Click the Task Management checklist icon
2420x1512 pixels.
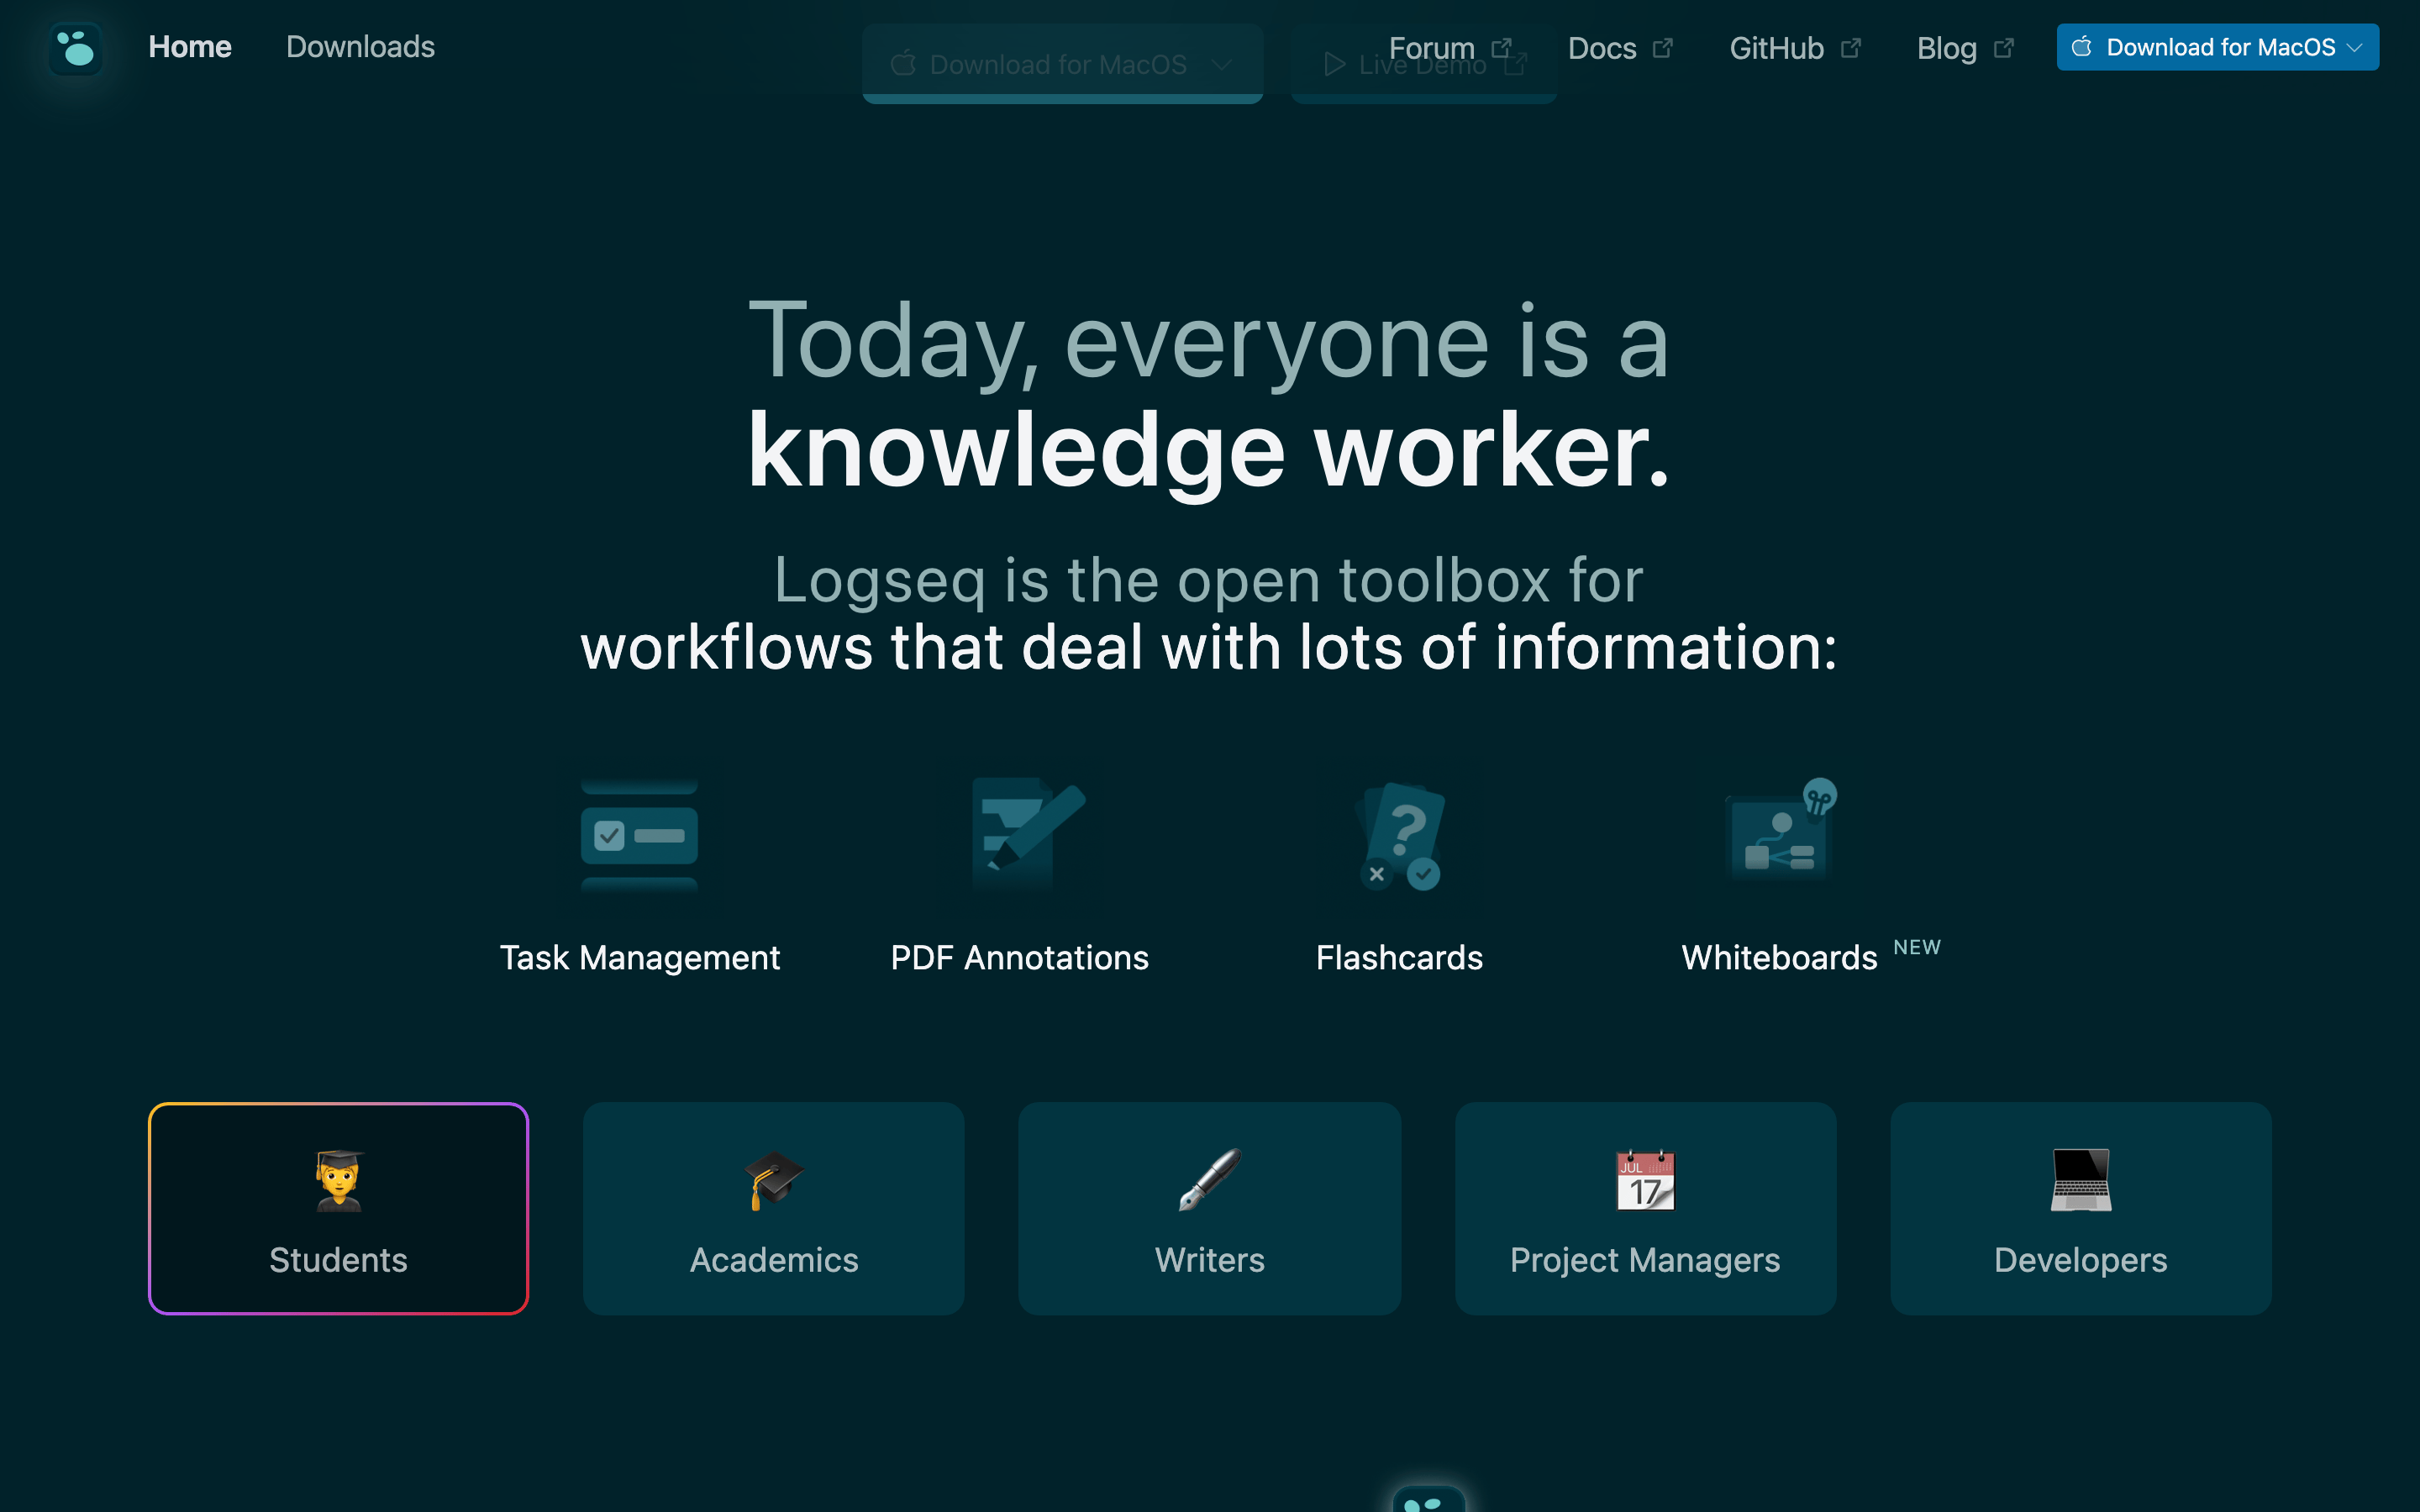(639, 835)
